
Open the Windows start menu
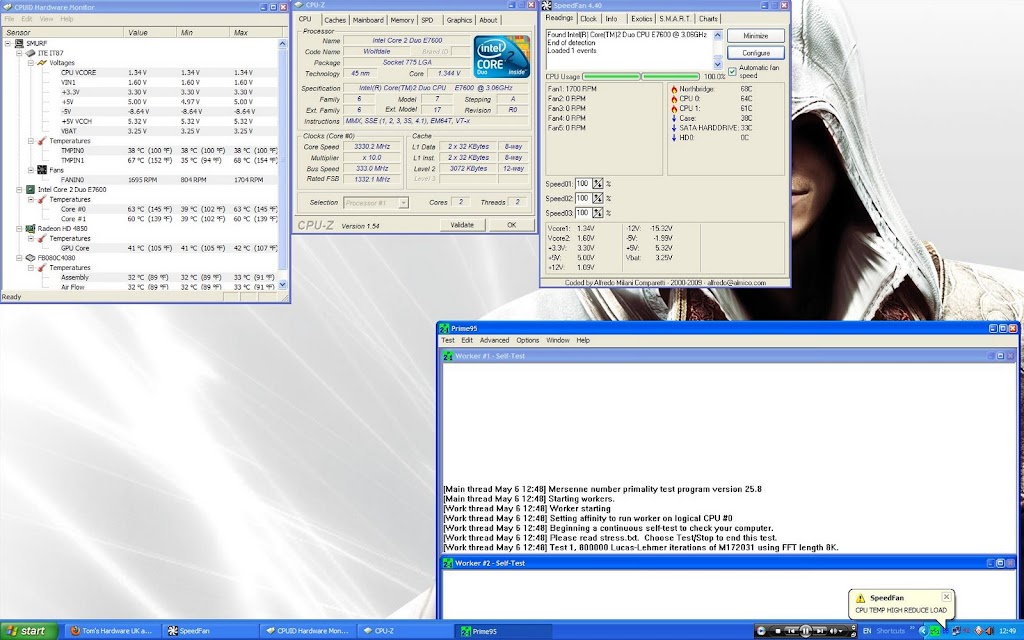point(29,631)
